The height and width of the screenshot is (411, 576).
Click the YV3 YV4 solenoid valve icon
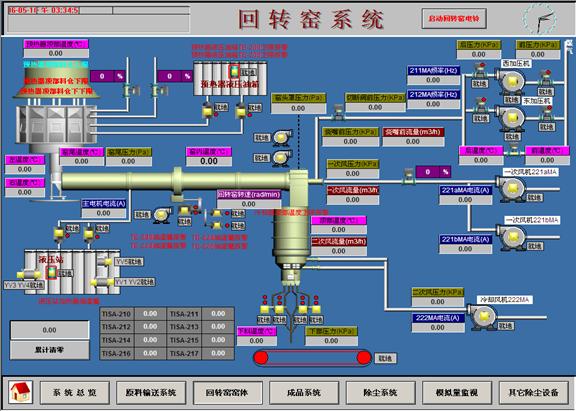pos(29,274)
